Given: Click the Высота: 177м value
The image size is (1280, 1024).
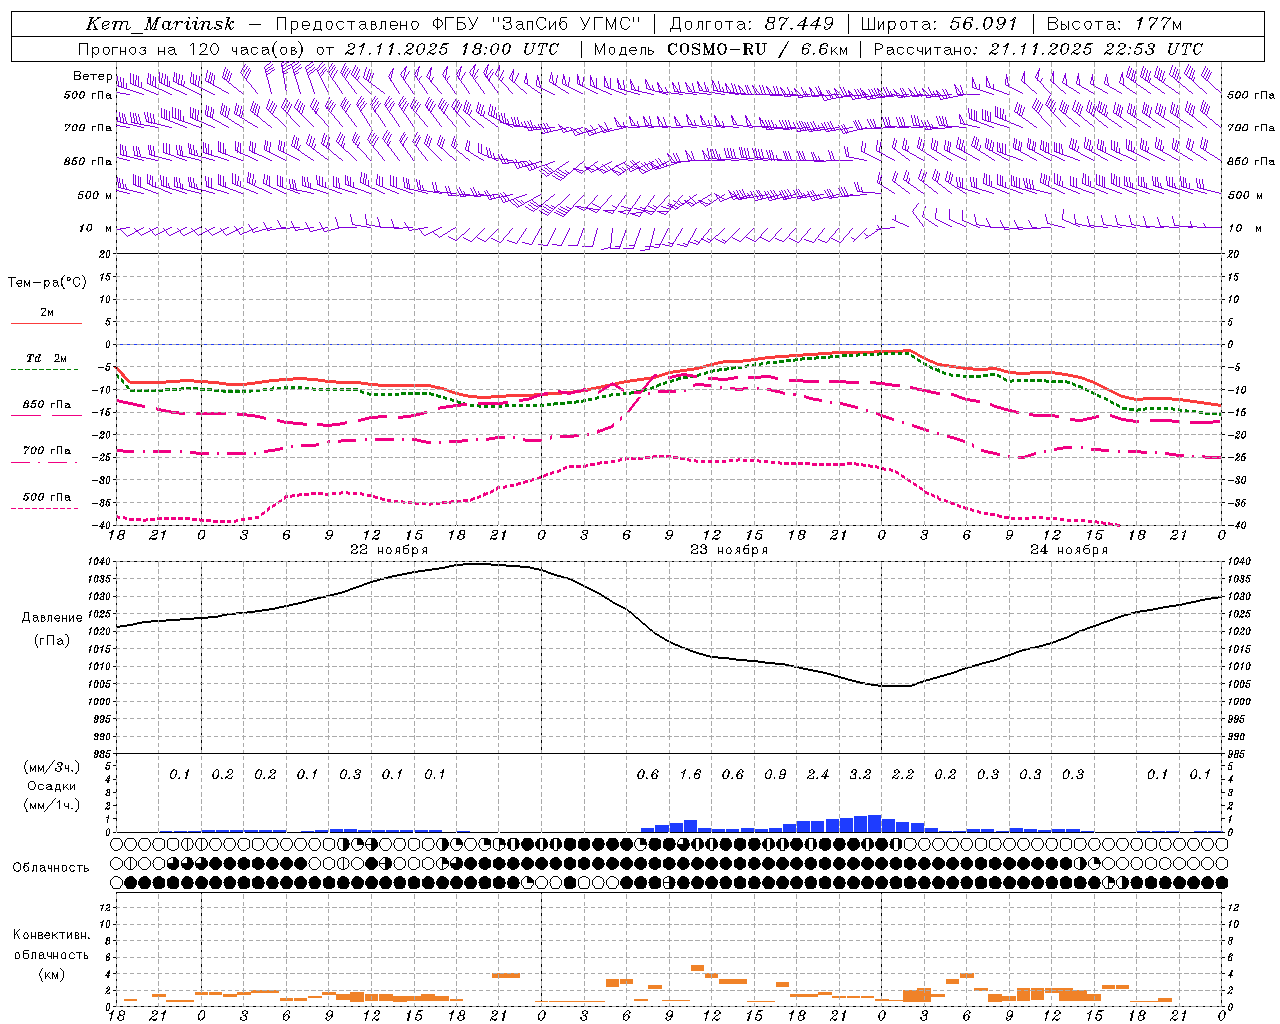Looking at the screenshot, I should pos(1114,24).
